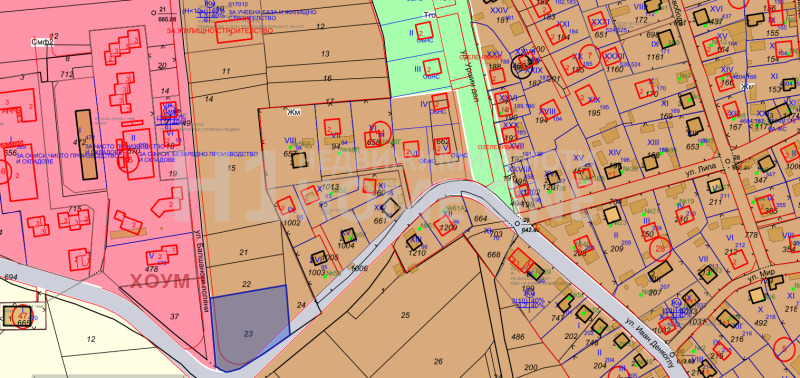Screen dimensions: 800x378
Task: Click parcel number 25 on the map
Action: pos(405,315)
